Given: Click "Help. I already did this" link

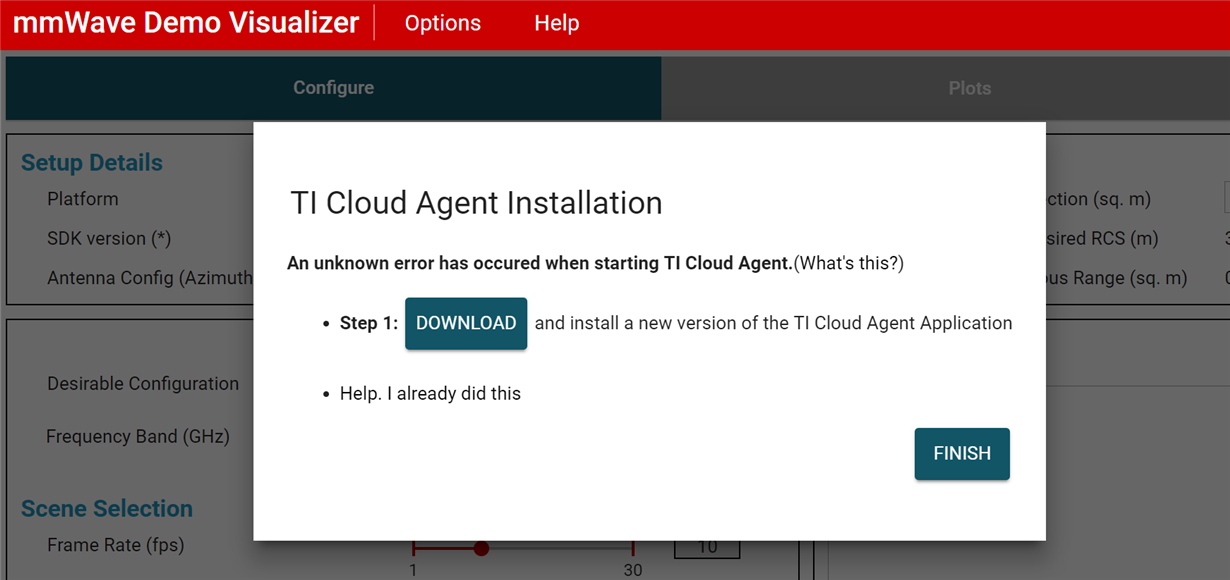Looking at the screenshot, I should click(430, 393).
